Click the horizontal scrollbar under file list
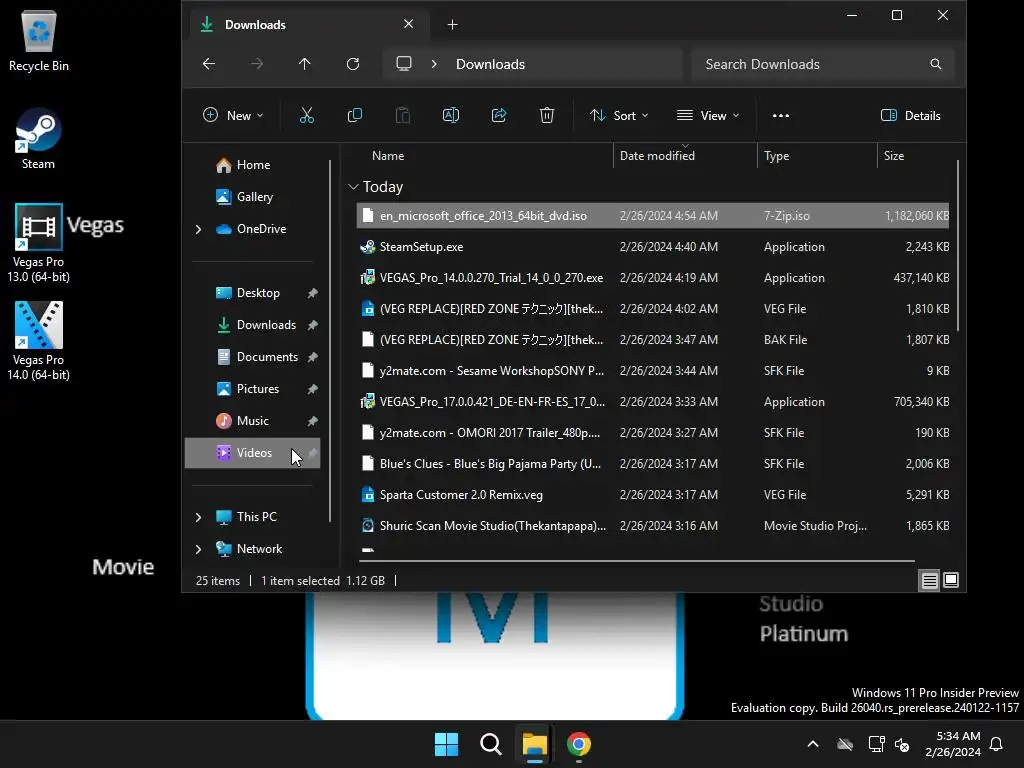 [637, 560]
